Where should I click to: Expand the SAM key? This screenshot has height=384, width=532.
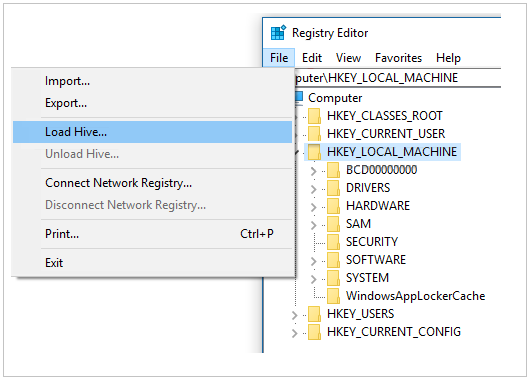(314, 225)
